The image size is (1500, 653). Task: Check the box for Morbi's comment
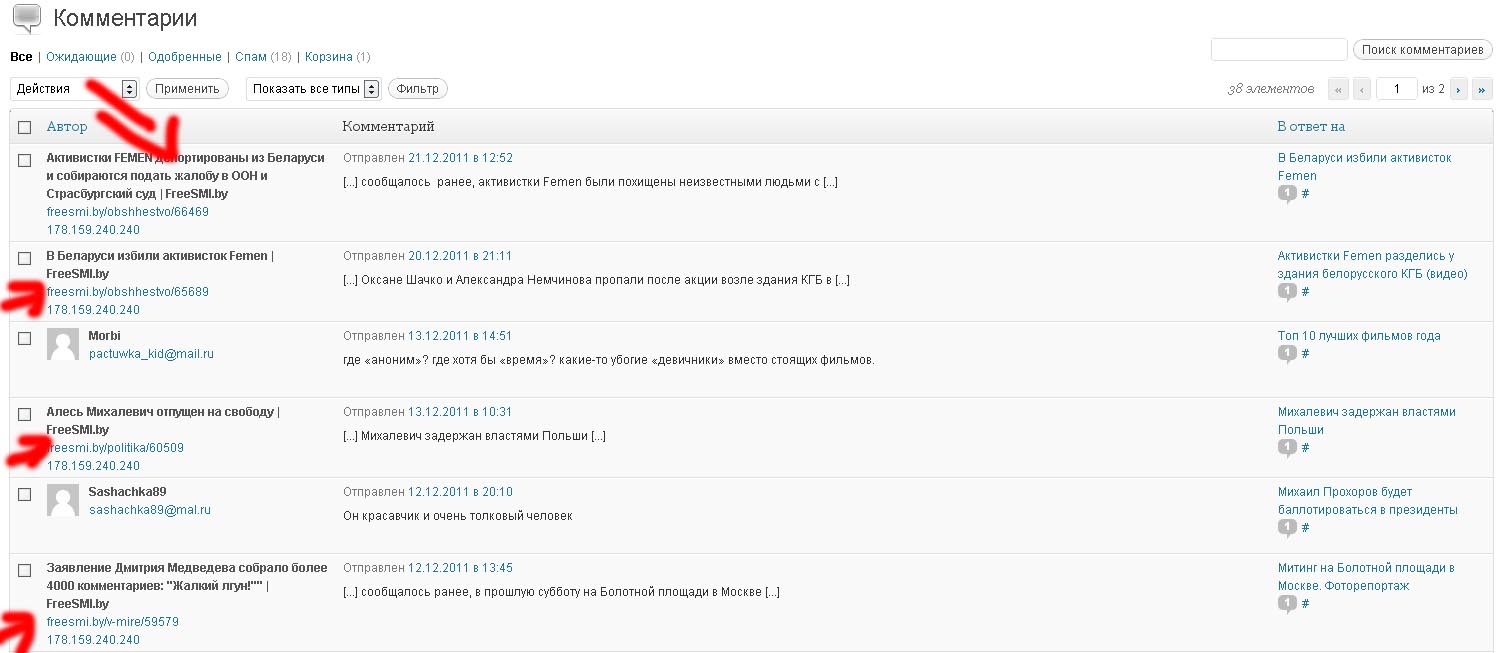pos(25,338)
